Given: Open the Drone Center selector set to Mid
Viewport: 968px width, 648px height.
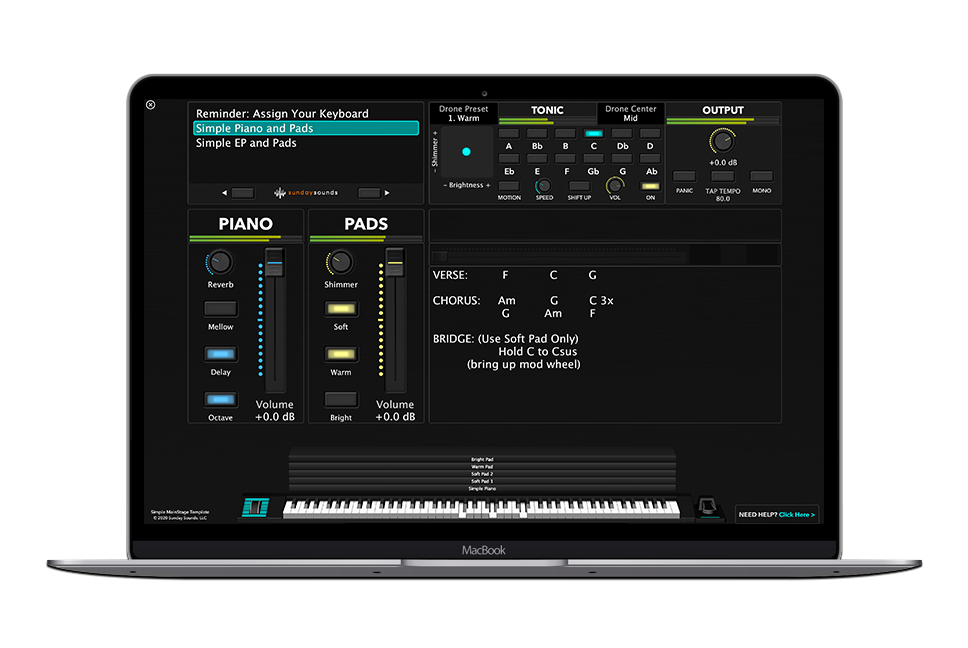Looking at the screenshot, I should (x=630, y=112).
